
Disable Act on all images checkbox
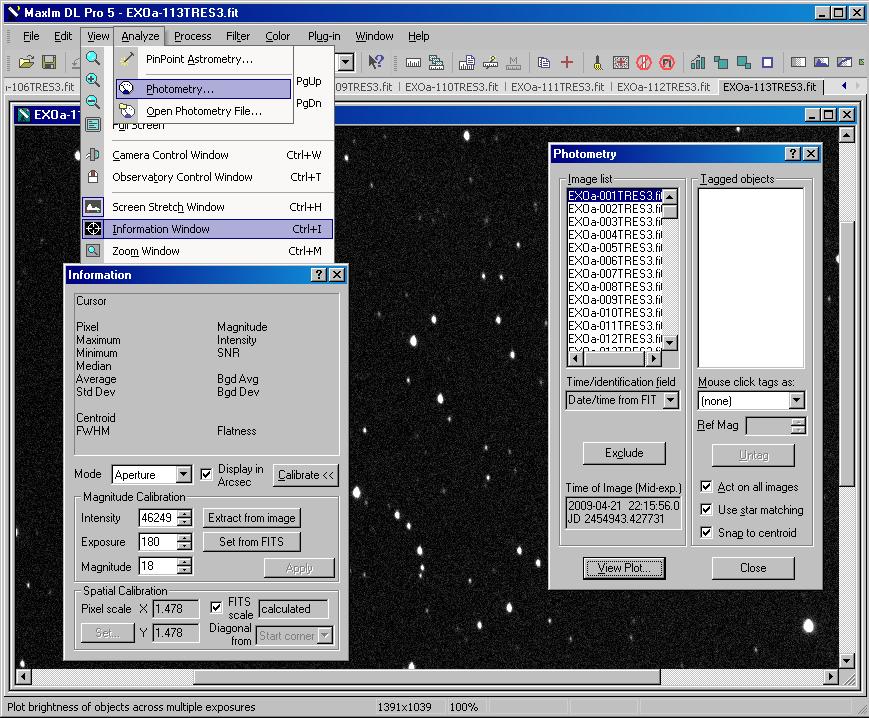tap(706, 487)
